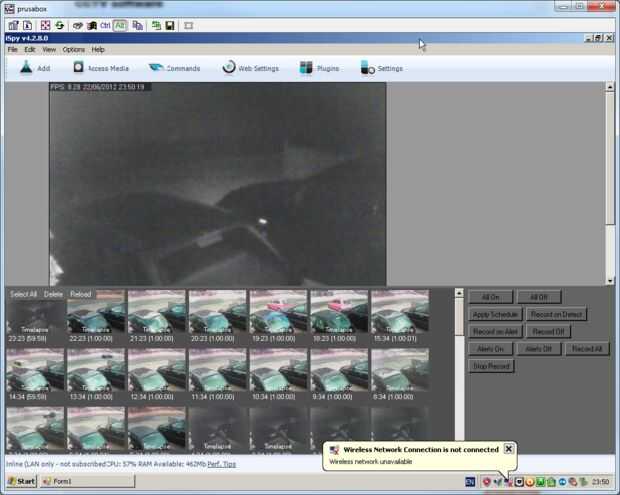Click the Ctrl-Esc send icon in VNC toolbar
Viewport: 620px width, 495px height.
click(x=92, y=26)
